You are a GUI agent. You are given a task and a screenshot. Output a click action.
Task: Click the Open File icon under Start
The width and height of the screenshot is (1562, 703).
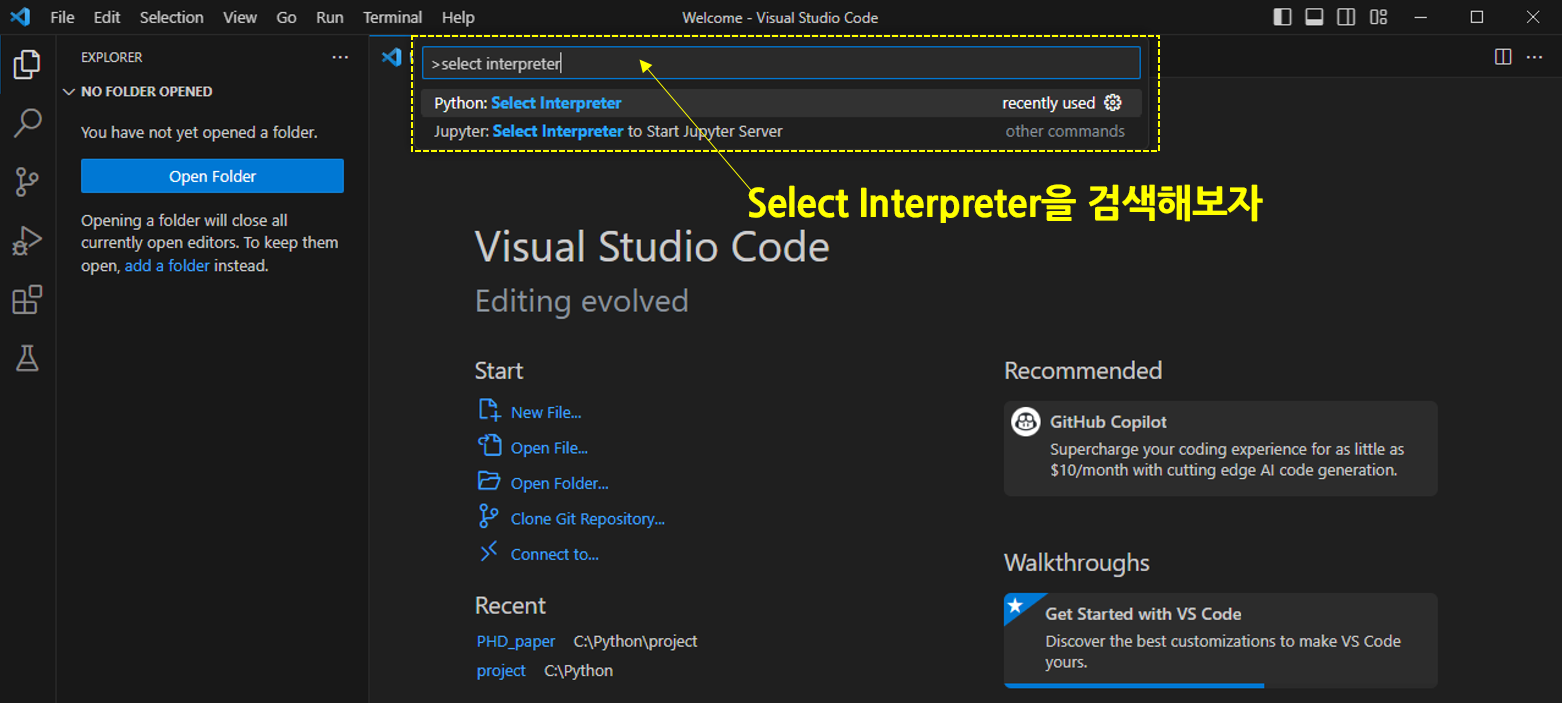tap(489, 446)
